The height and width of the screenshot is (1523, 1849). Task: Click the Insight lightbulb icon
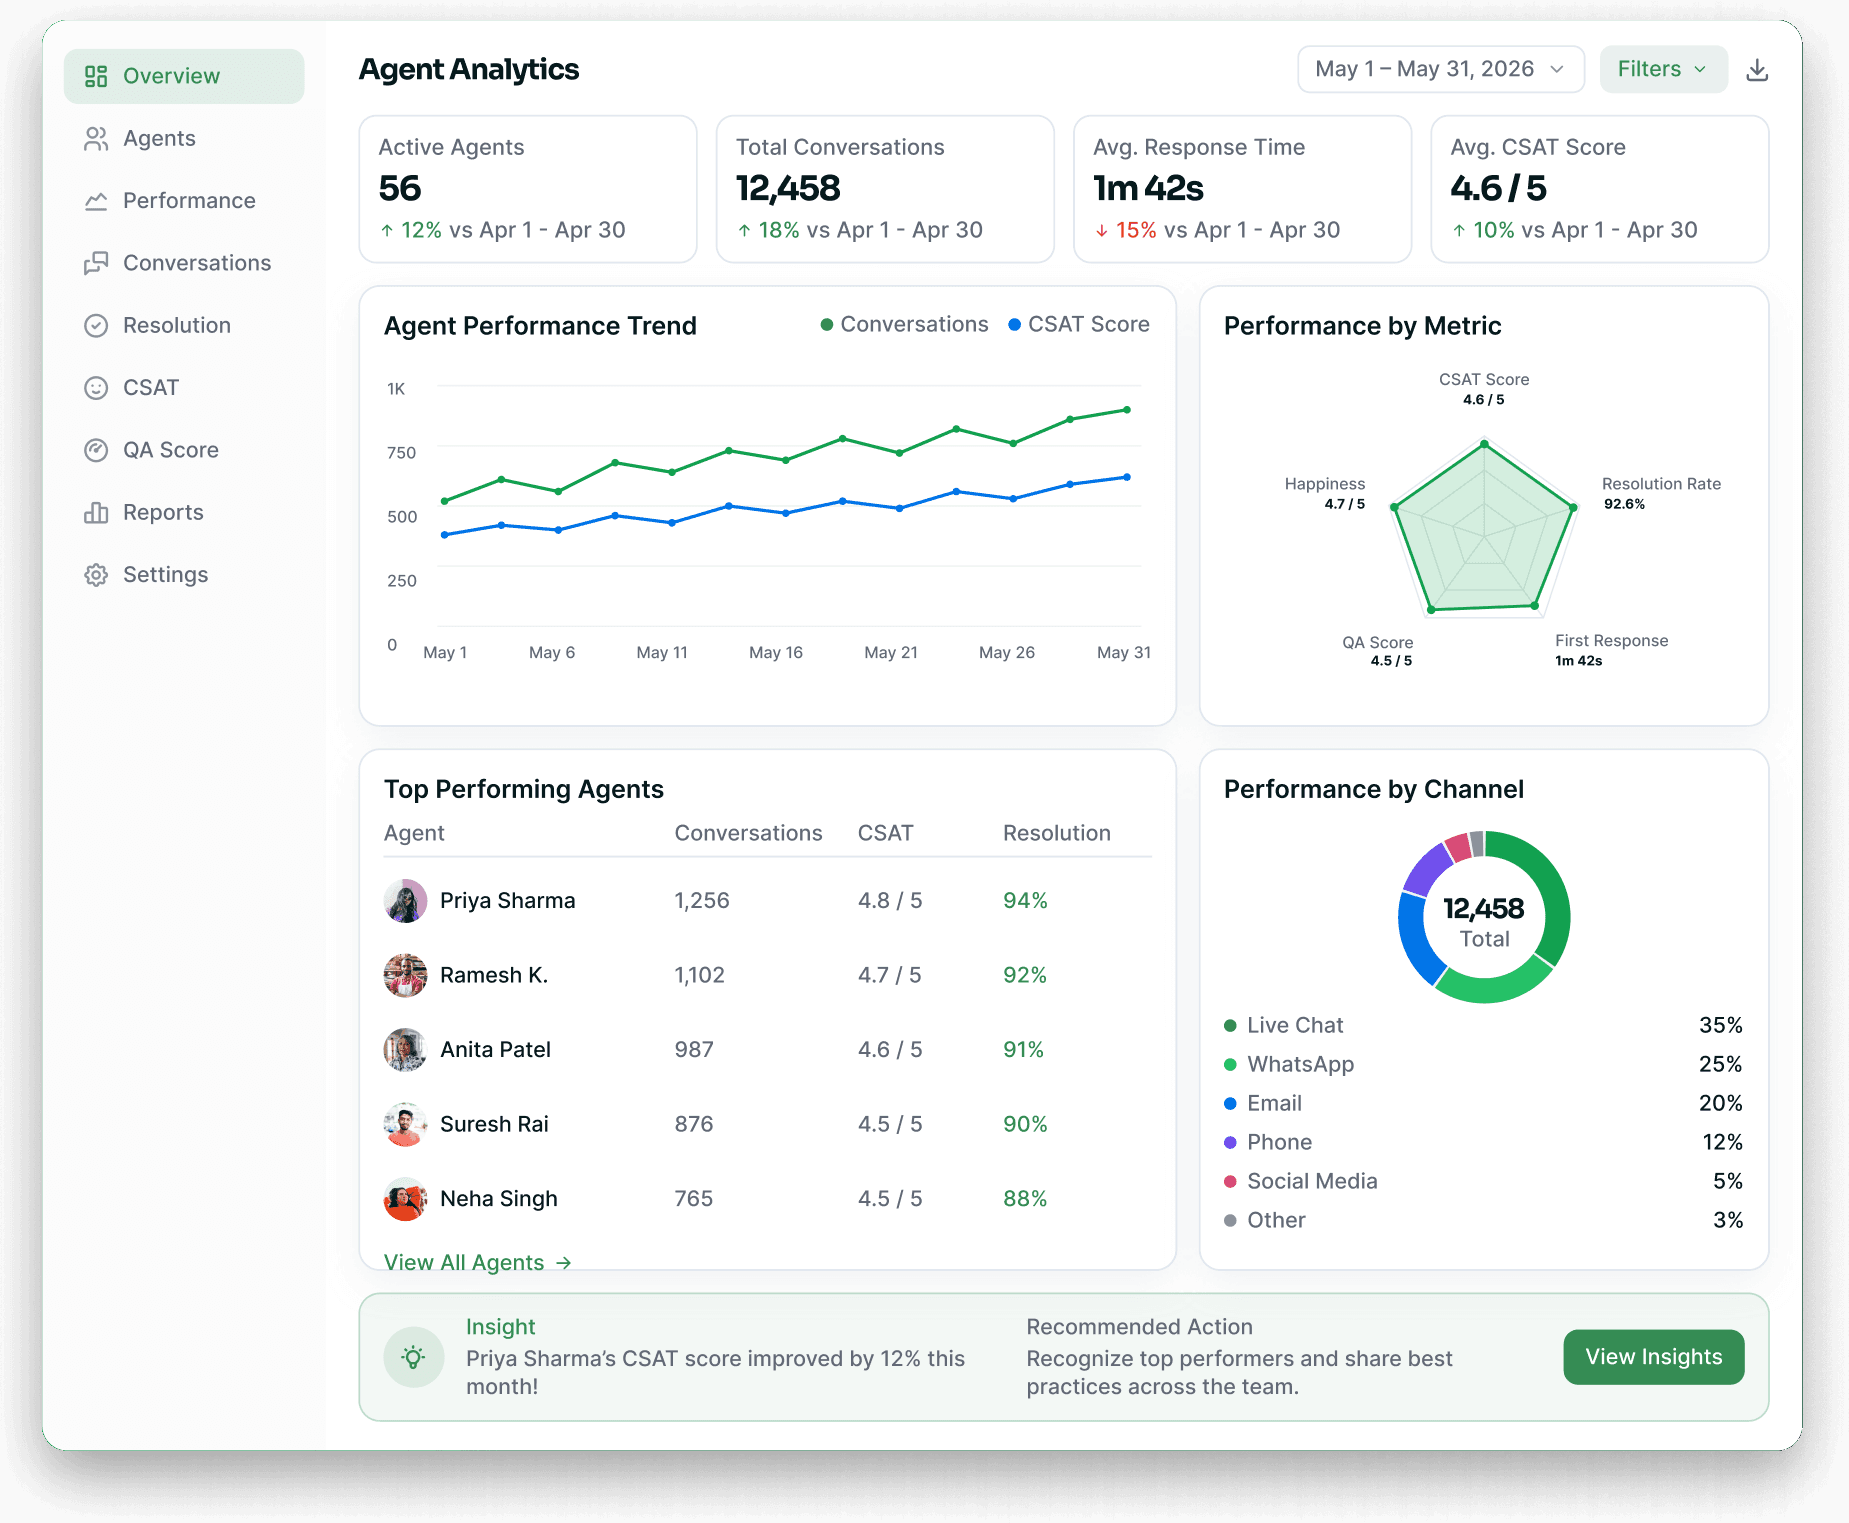click(413, 1357)
